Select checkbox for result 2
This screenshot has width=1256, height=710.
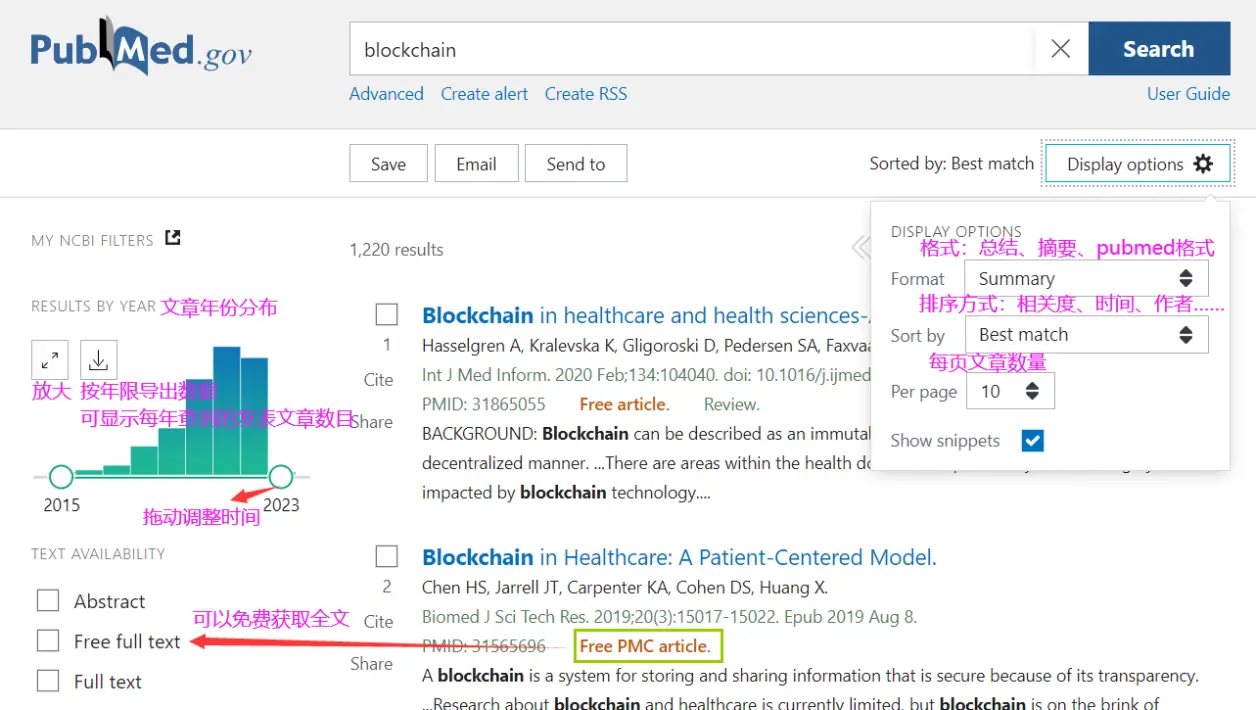(387, 556)
